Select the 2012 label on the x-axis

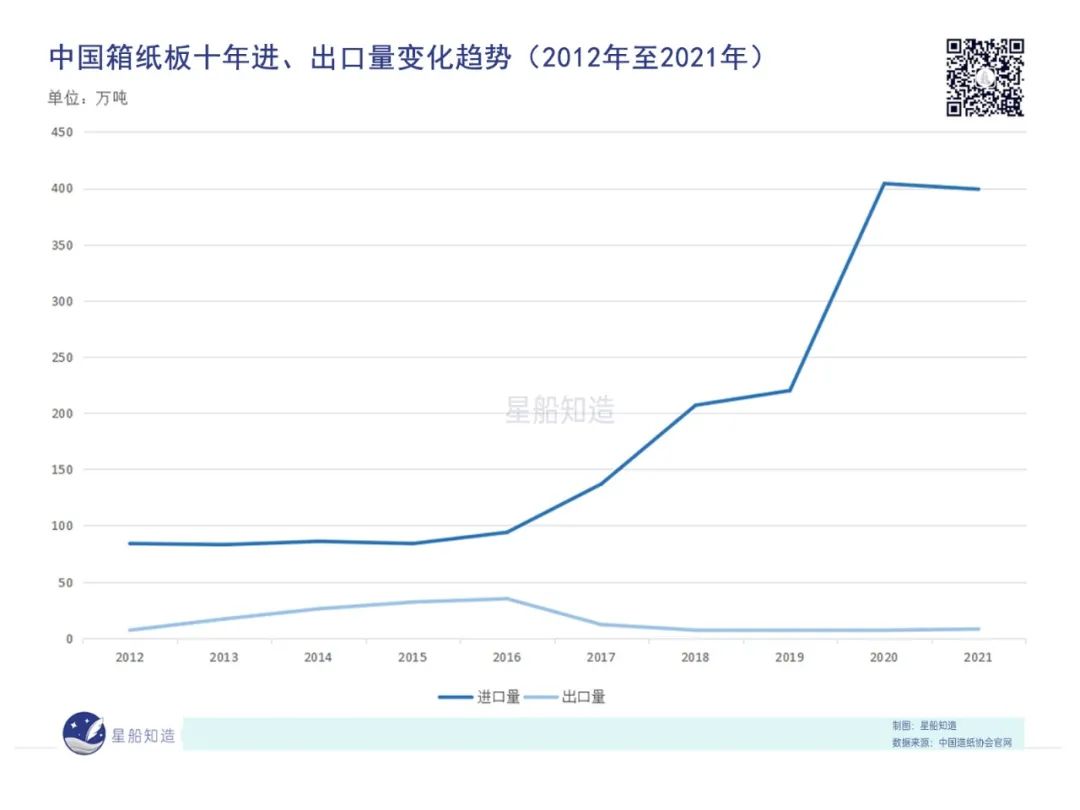(x=130, y=658)
